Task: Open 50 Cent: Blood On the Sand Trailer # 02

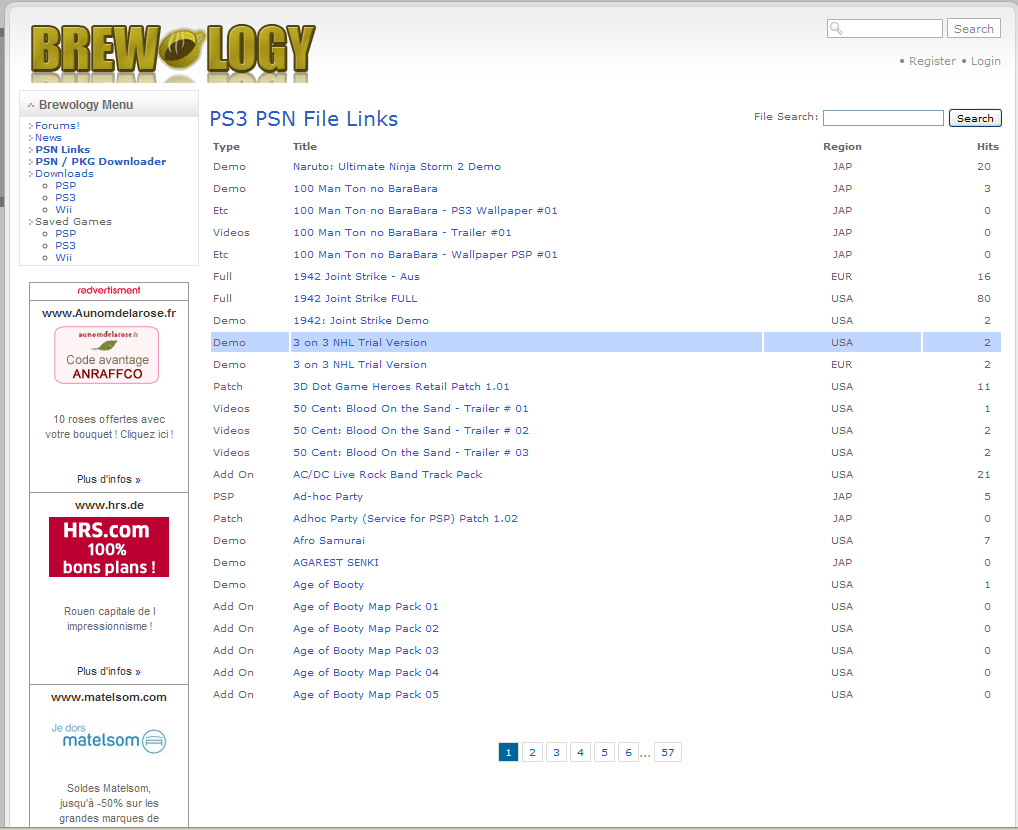Action: (411, 431)
